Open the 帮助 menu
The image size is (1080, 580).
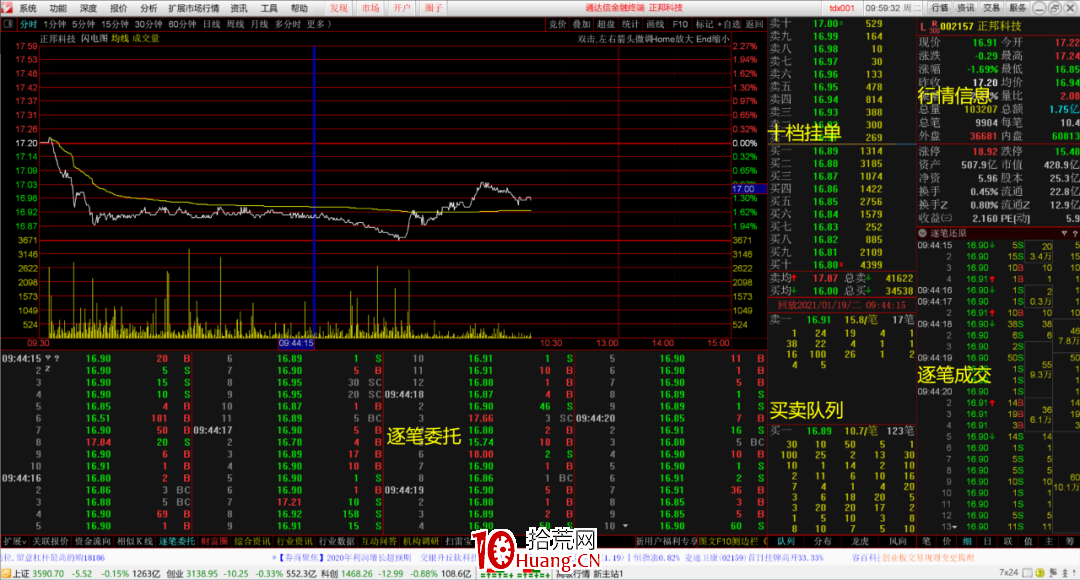click(x=299, y=8)
